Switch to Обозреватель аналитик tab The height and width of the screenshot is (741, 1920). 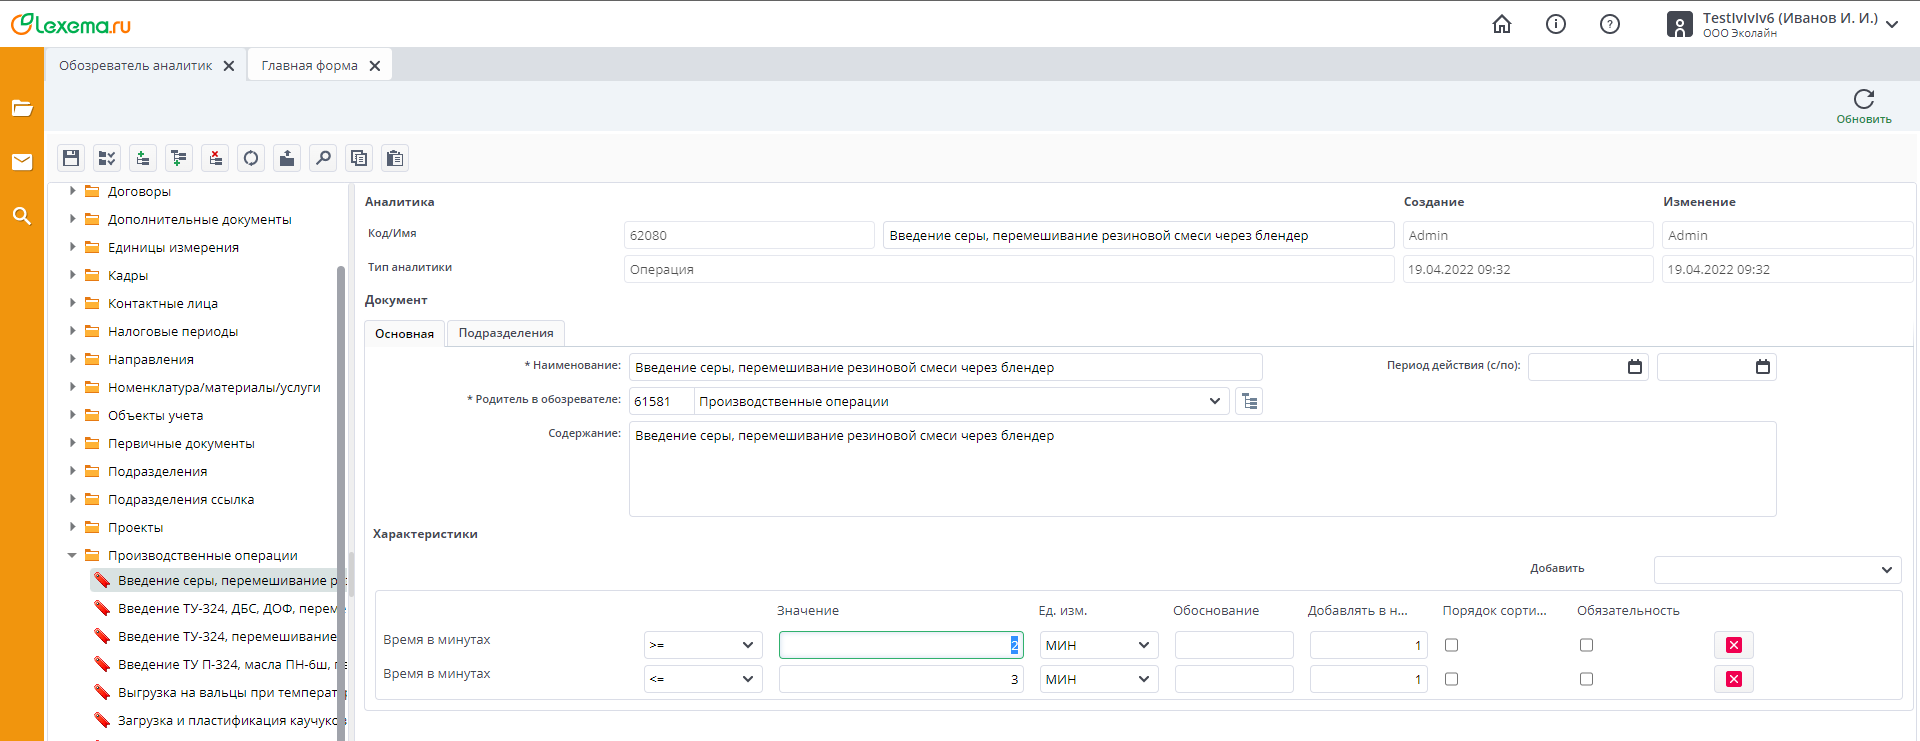135,66
